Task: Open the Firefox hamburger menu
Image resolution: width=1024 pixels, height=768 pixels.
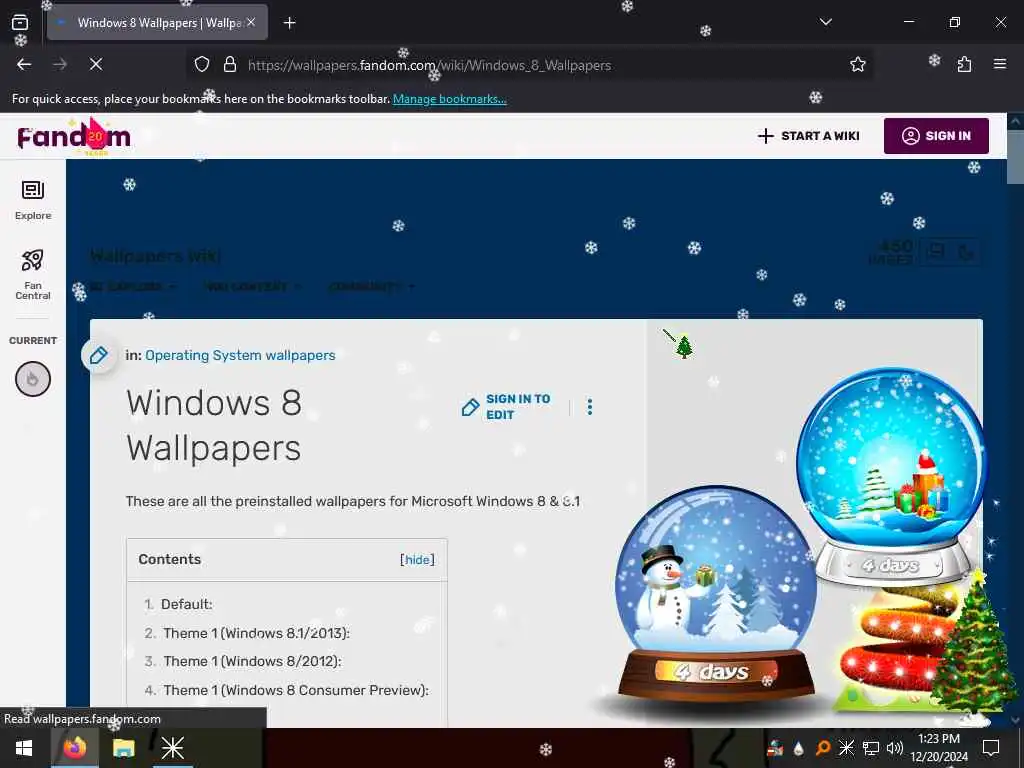Action: coord(999,64)
